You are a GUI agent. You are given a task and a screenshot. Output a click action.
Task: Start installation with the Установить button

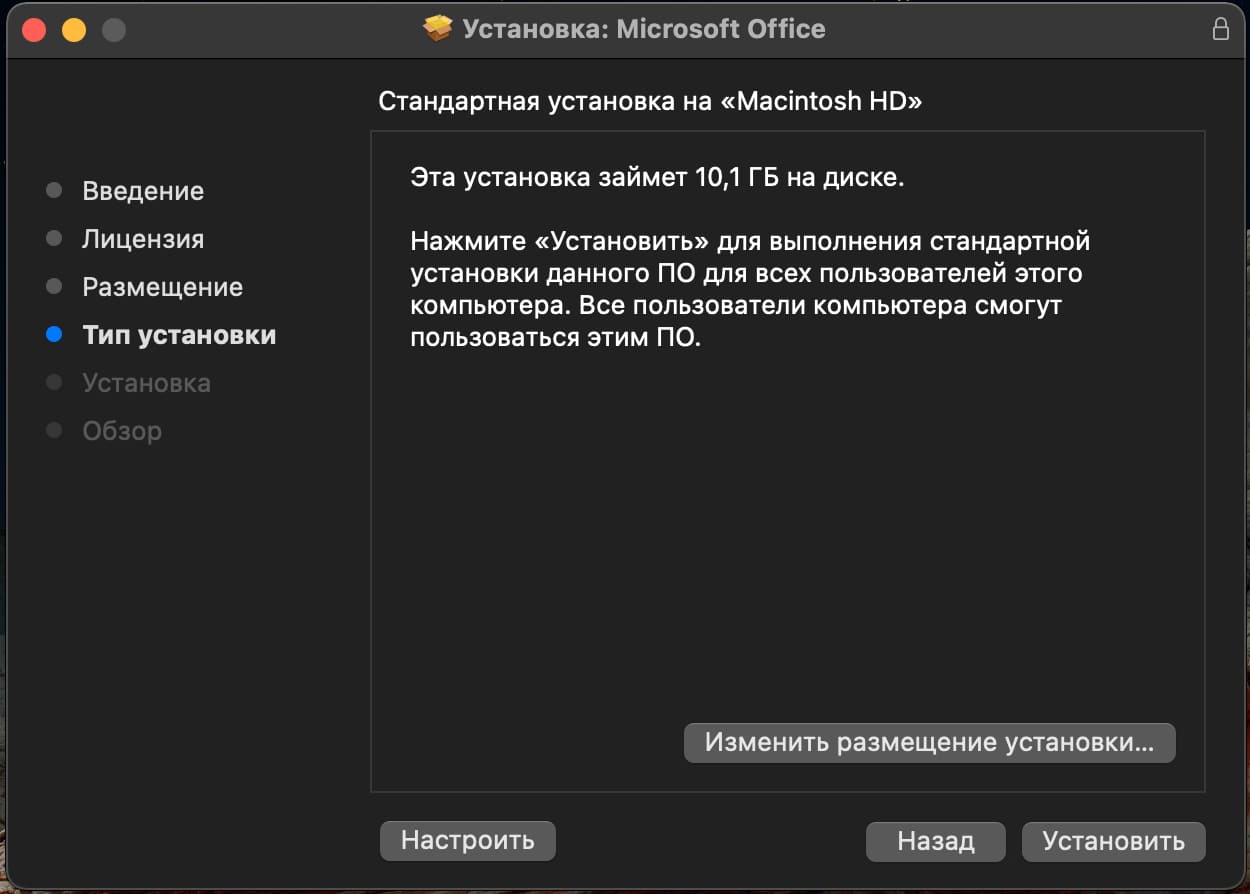click(x=1113, y=842)
